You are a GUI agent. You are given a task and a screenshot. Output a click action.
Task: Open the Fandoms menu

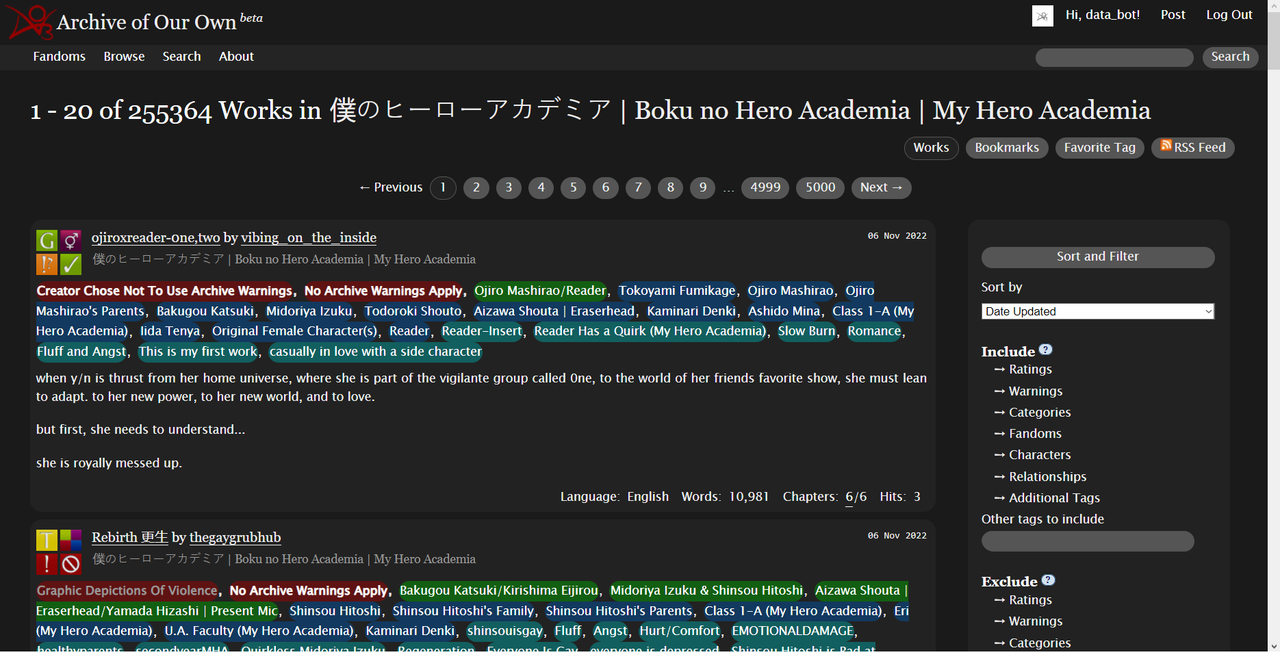(x=59, y=56)
